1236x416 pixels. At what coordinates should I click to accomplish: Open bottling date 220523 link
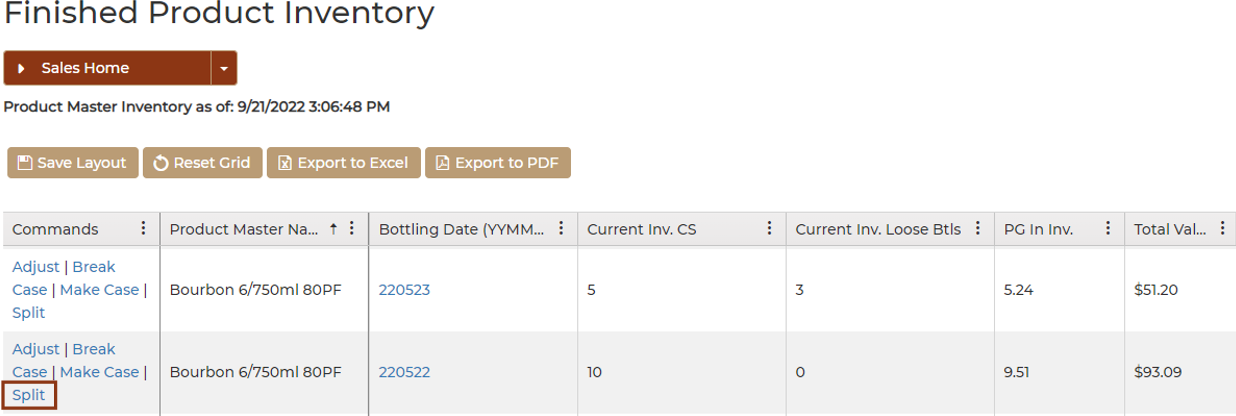pos(404,290)
